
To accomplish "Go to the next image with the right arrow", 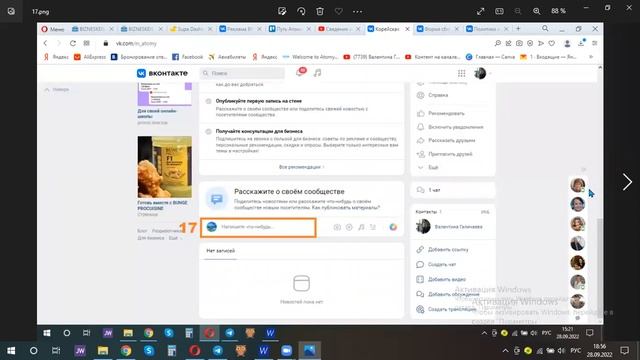I will [x=627, y=182].
